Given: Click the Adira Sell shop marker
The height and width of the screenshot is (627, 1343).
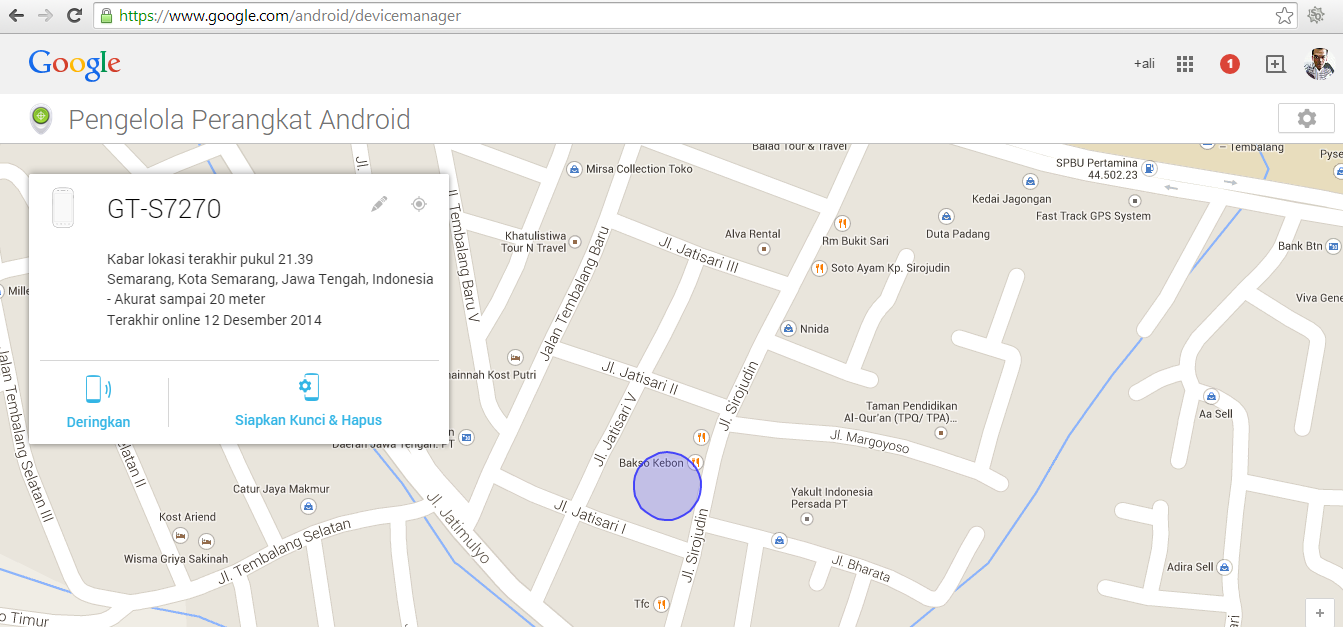Looking at the screenshot, I should click(1223, 567).
